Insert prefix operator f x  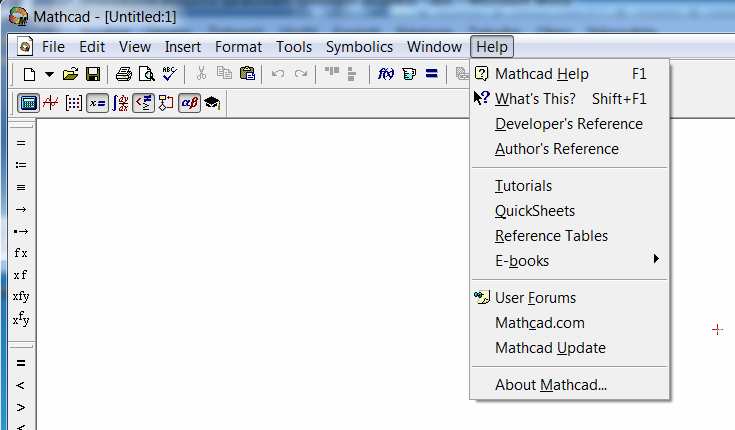pyautogui.click(x=21, y=253)
